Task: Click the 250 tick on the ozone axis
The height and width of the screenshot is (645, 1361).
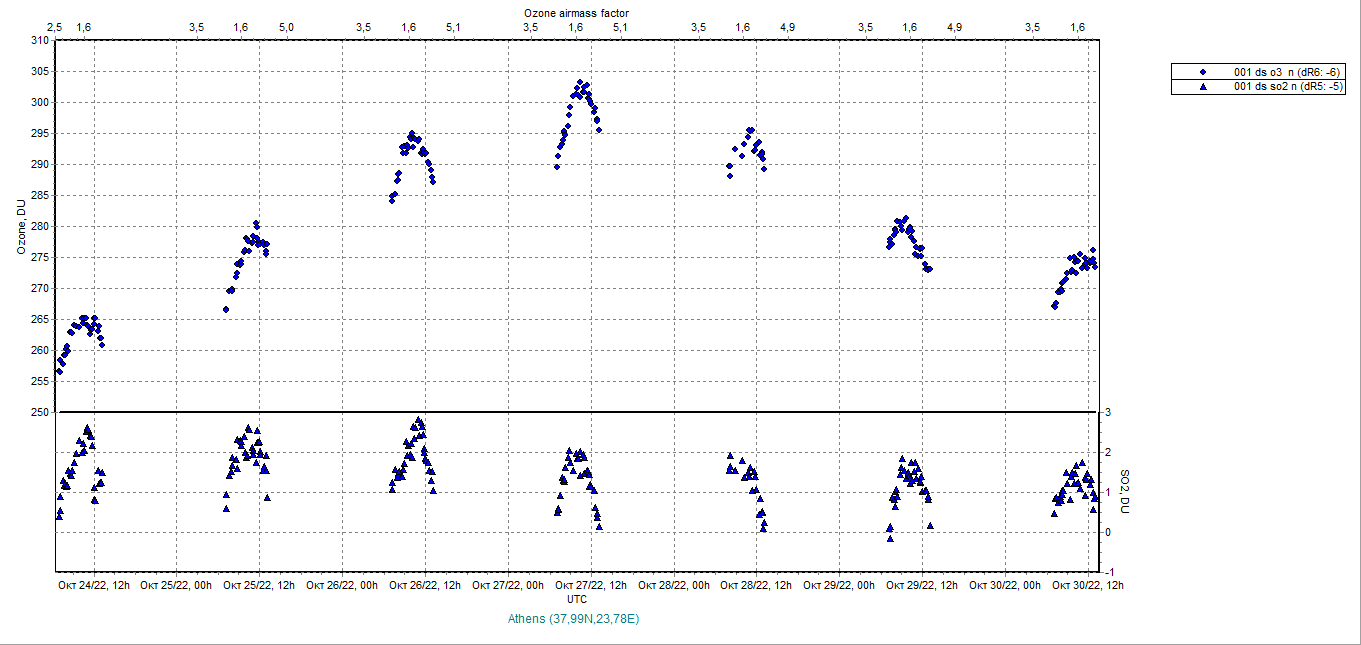Action: click(x=39, y=412)
